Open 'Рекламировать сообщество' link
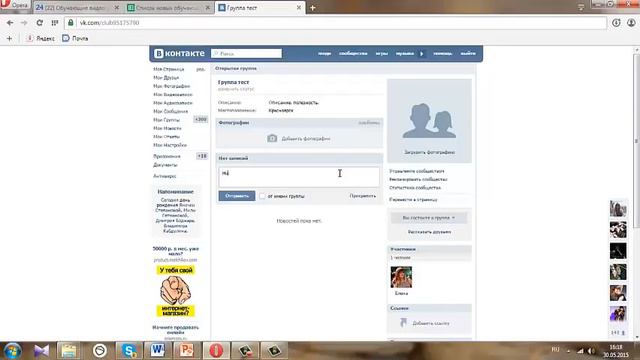 click(418, 179)
